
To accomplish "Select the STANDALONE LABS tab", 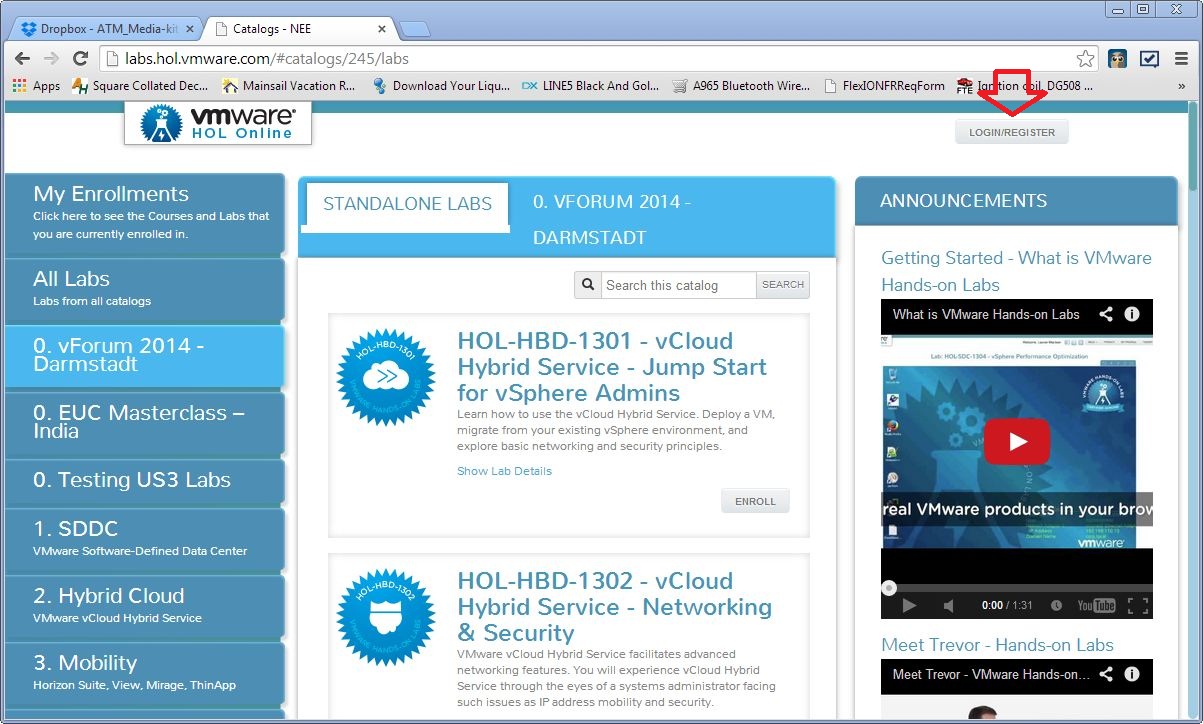I will tap(404, 204).
